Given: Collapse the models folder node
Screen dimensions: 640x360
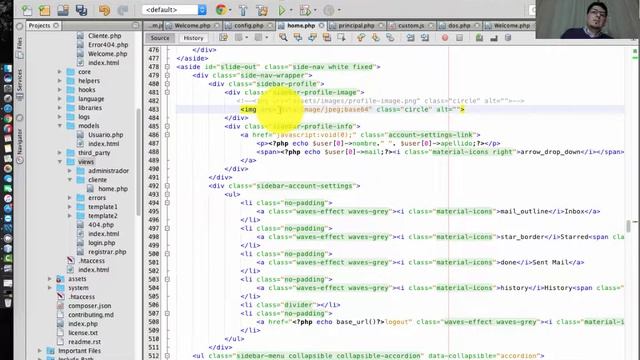Looking at the screenshot, I should (x=60, y=126).
